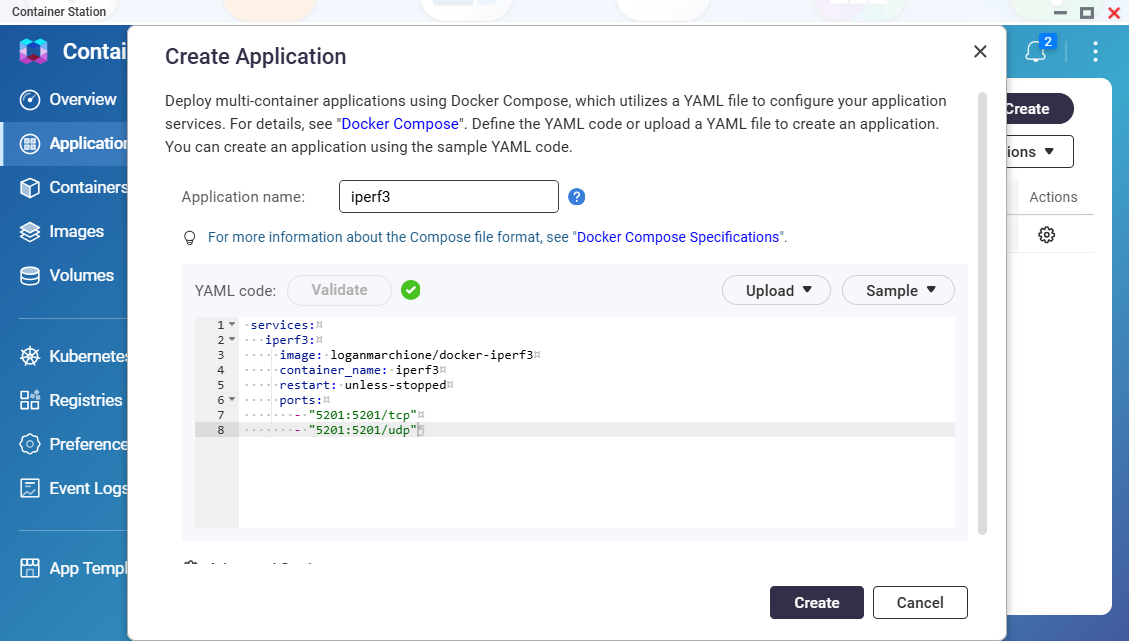Close the Create Application dialog
The image size is (1129, 641).
click(980, 51)
